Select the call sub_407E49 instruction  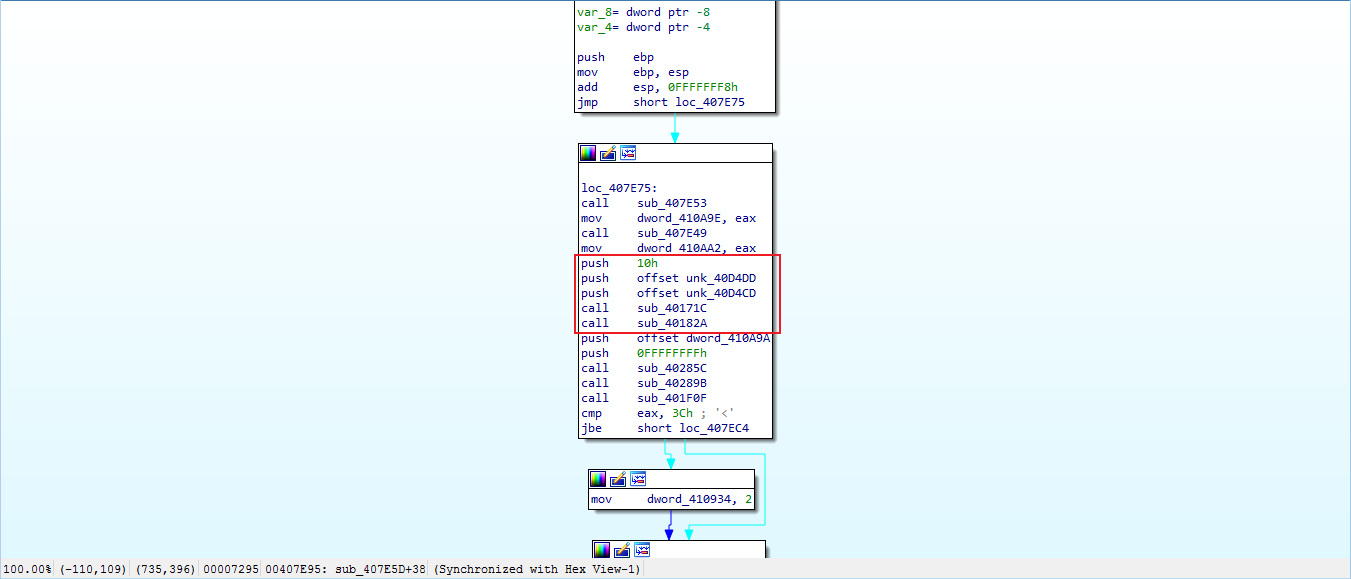[643, 233]
